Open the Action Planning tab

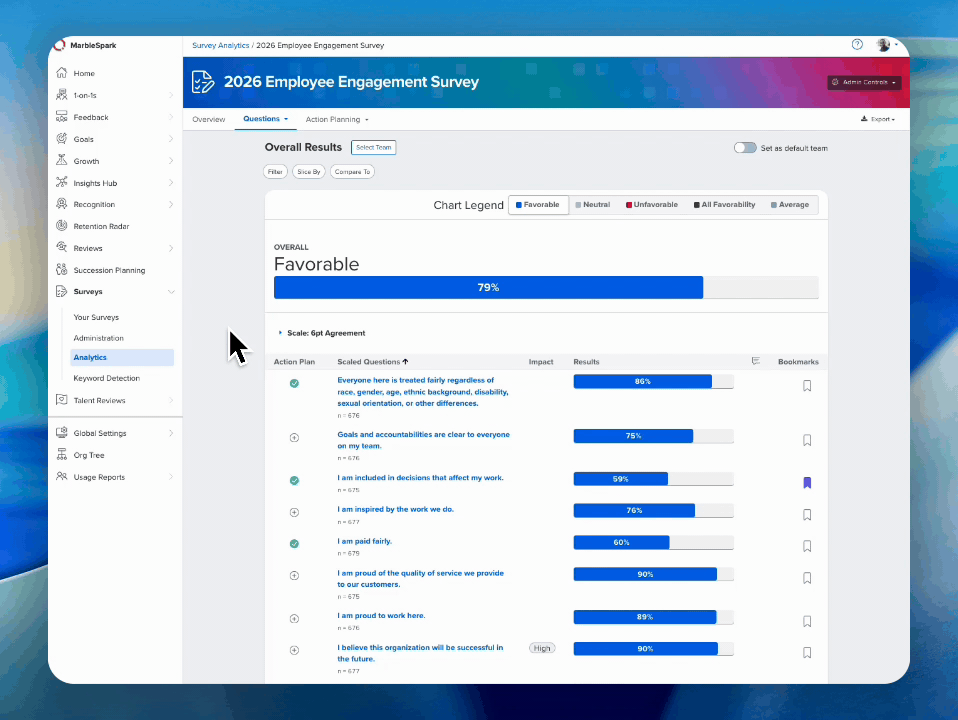[x=337, y=119]
